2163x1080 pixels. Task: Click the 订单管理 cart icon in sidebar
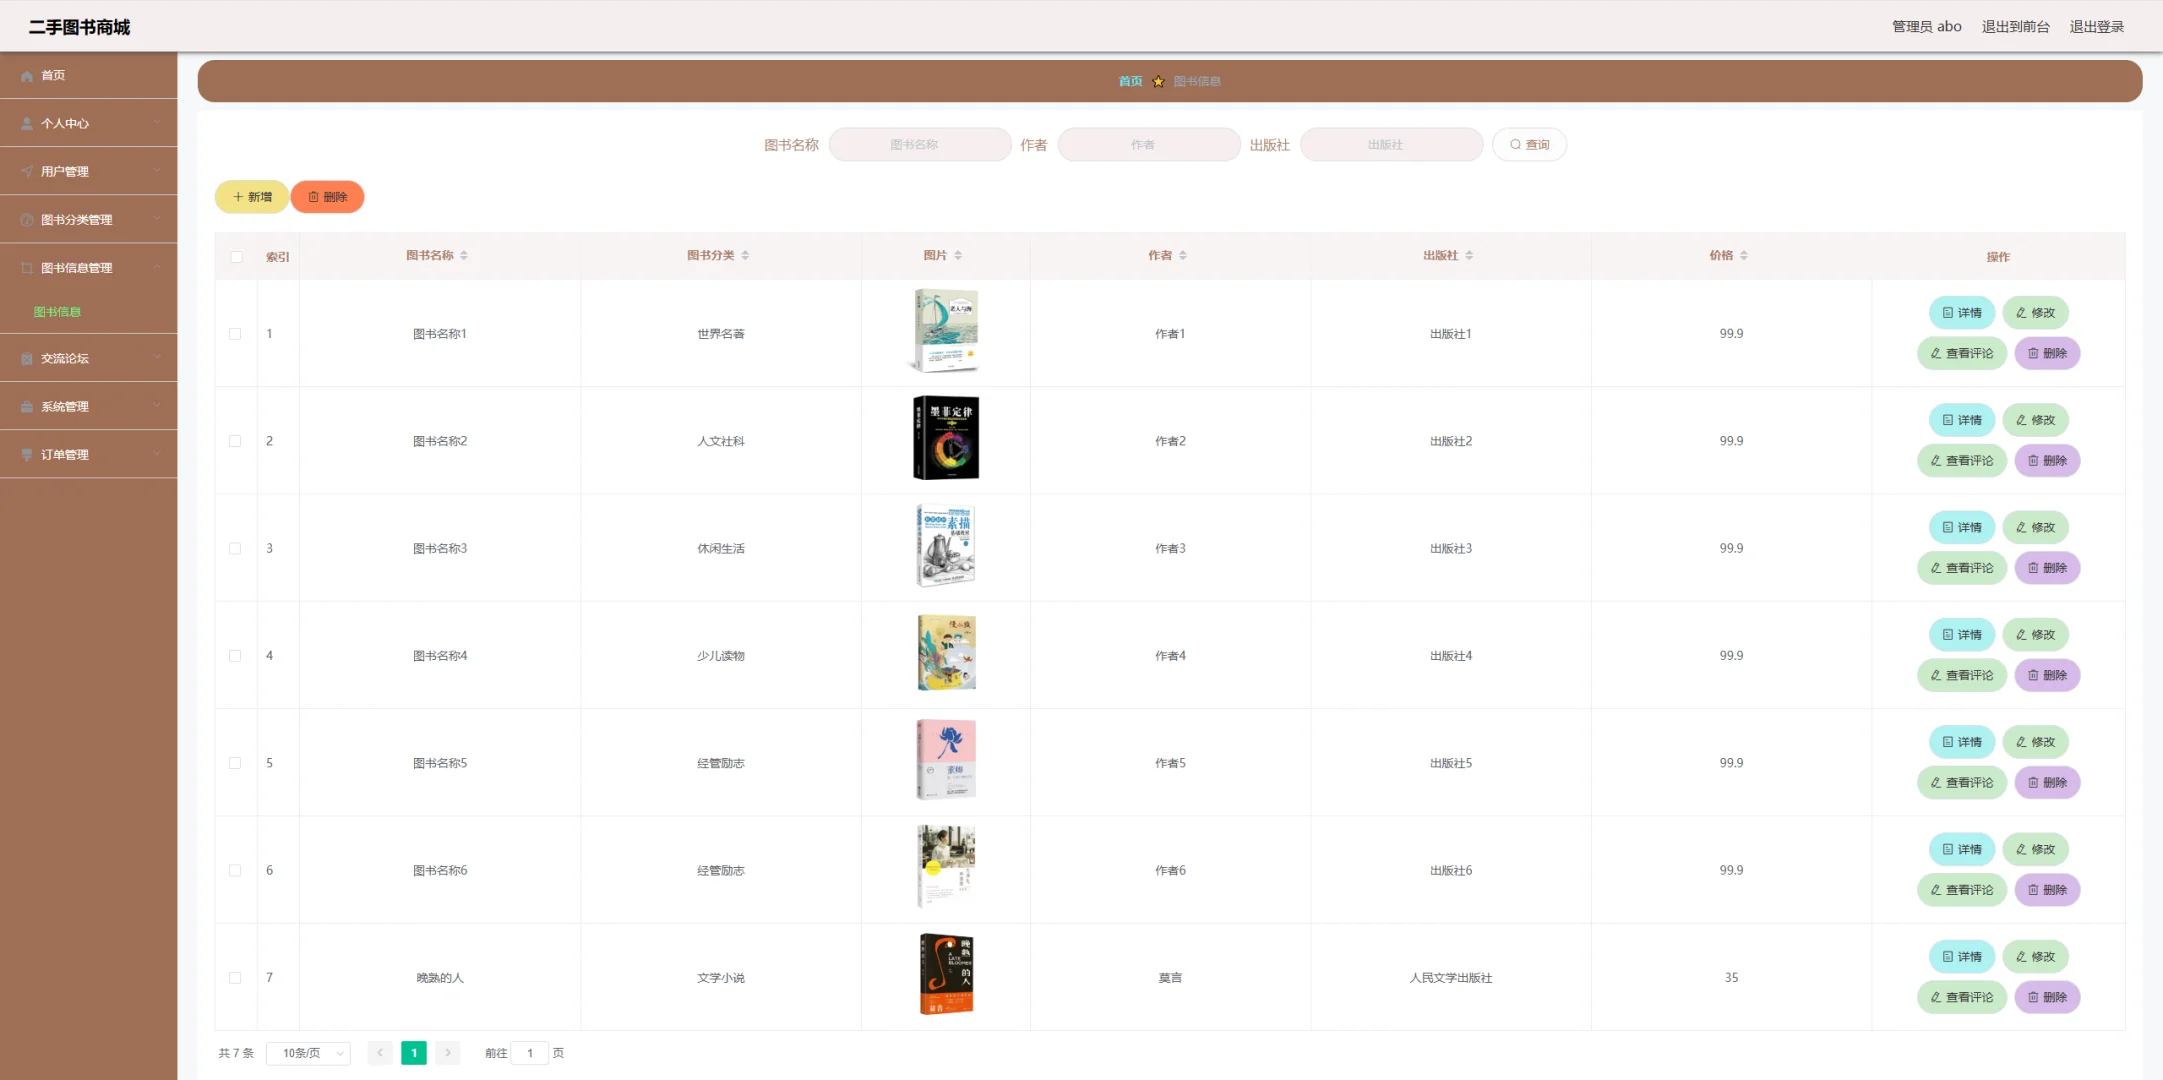coord(27,455)
